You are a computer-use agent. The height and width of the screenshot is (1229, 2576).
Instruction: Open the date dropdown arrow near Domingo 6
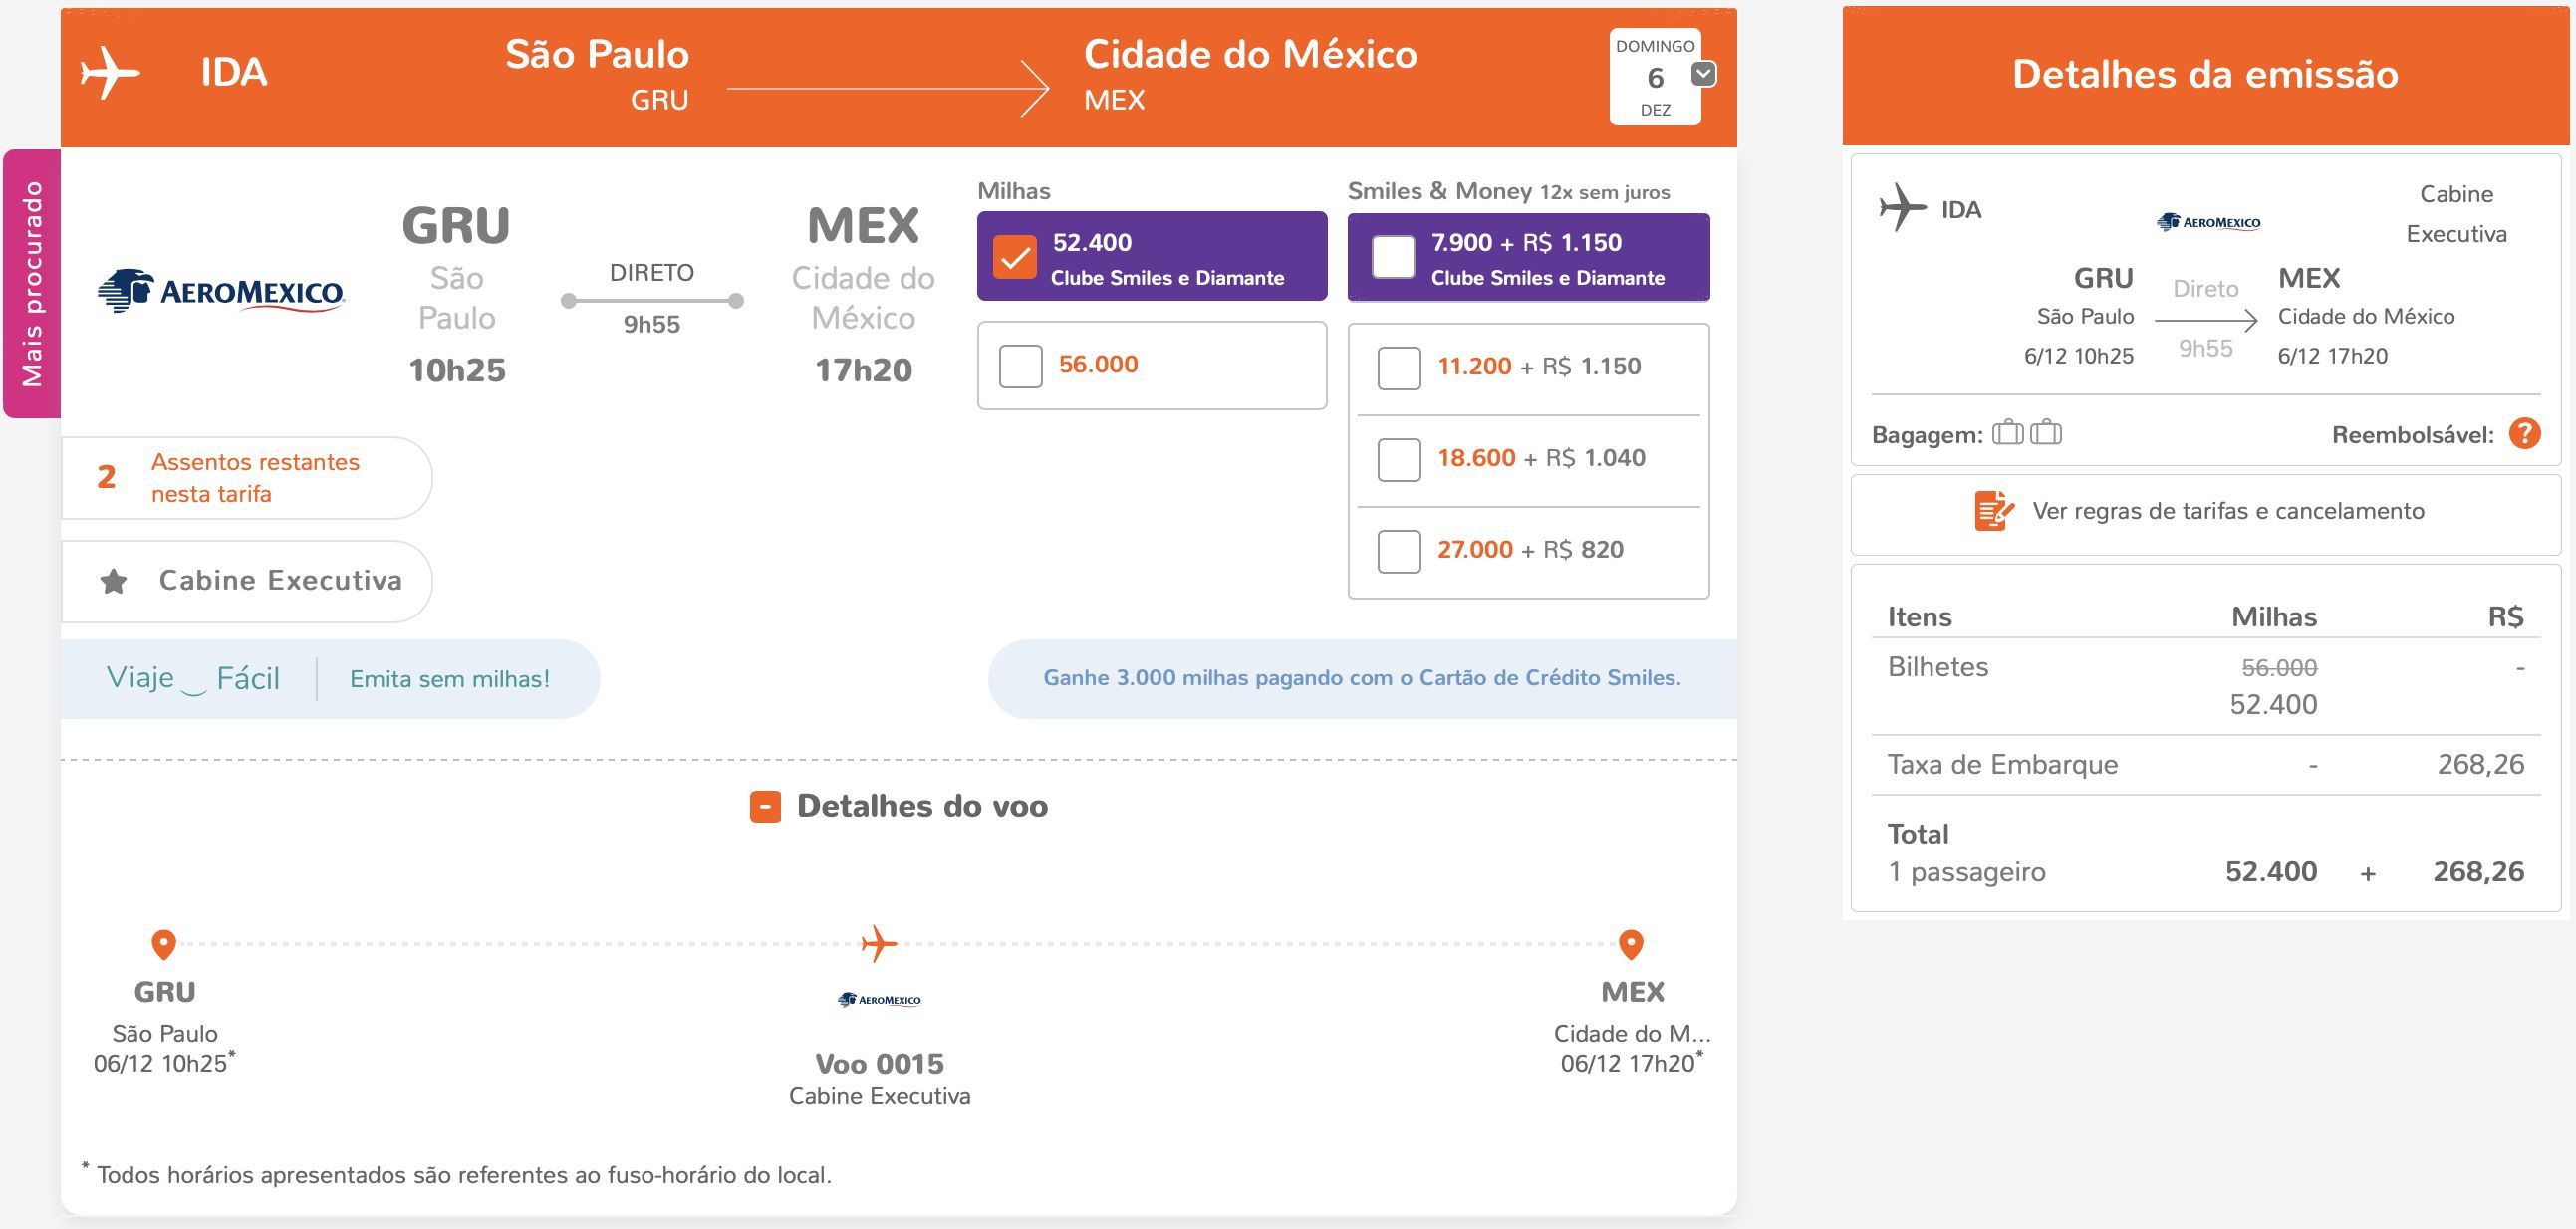1704,74
